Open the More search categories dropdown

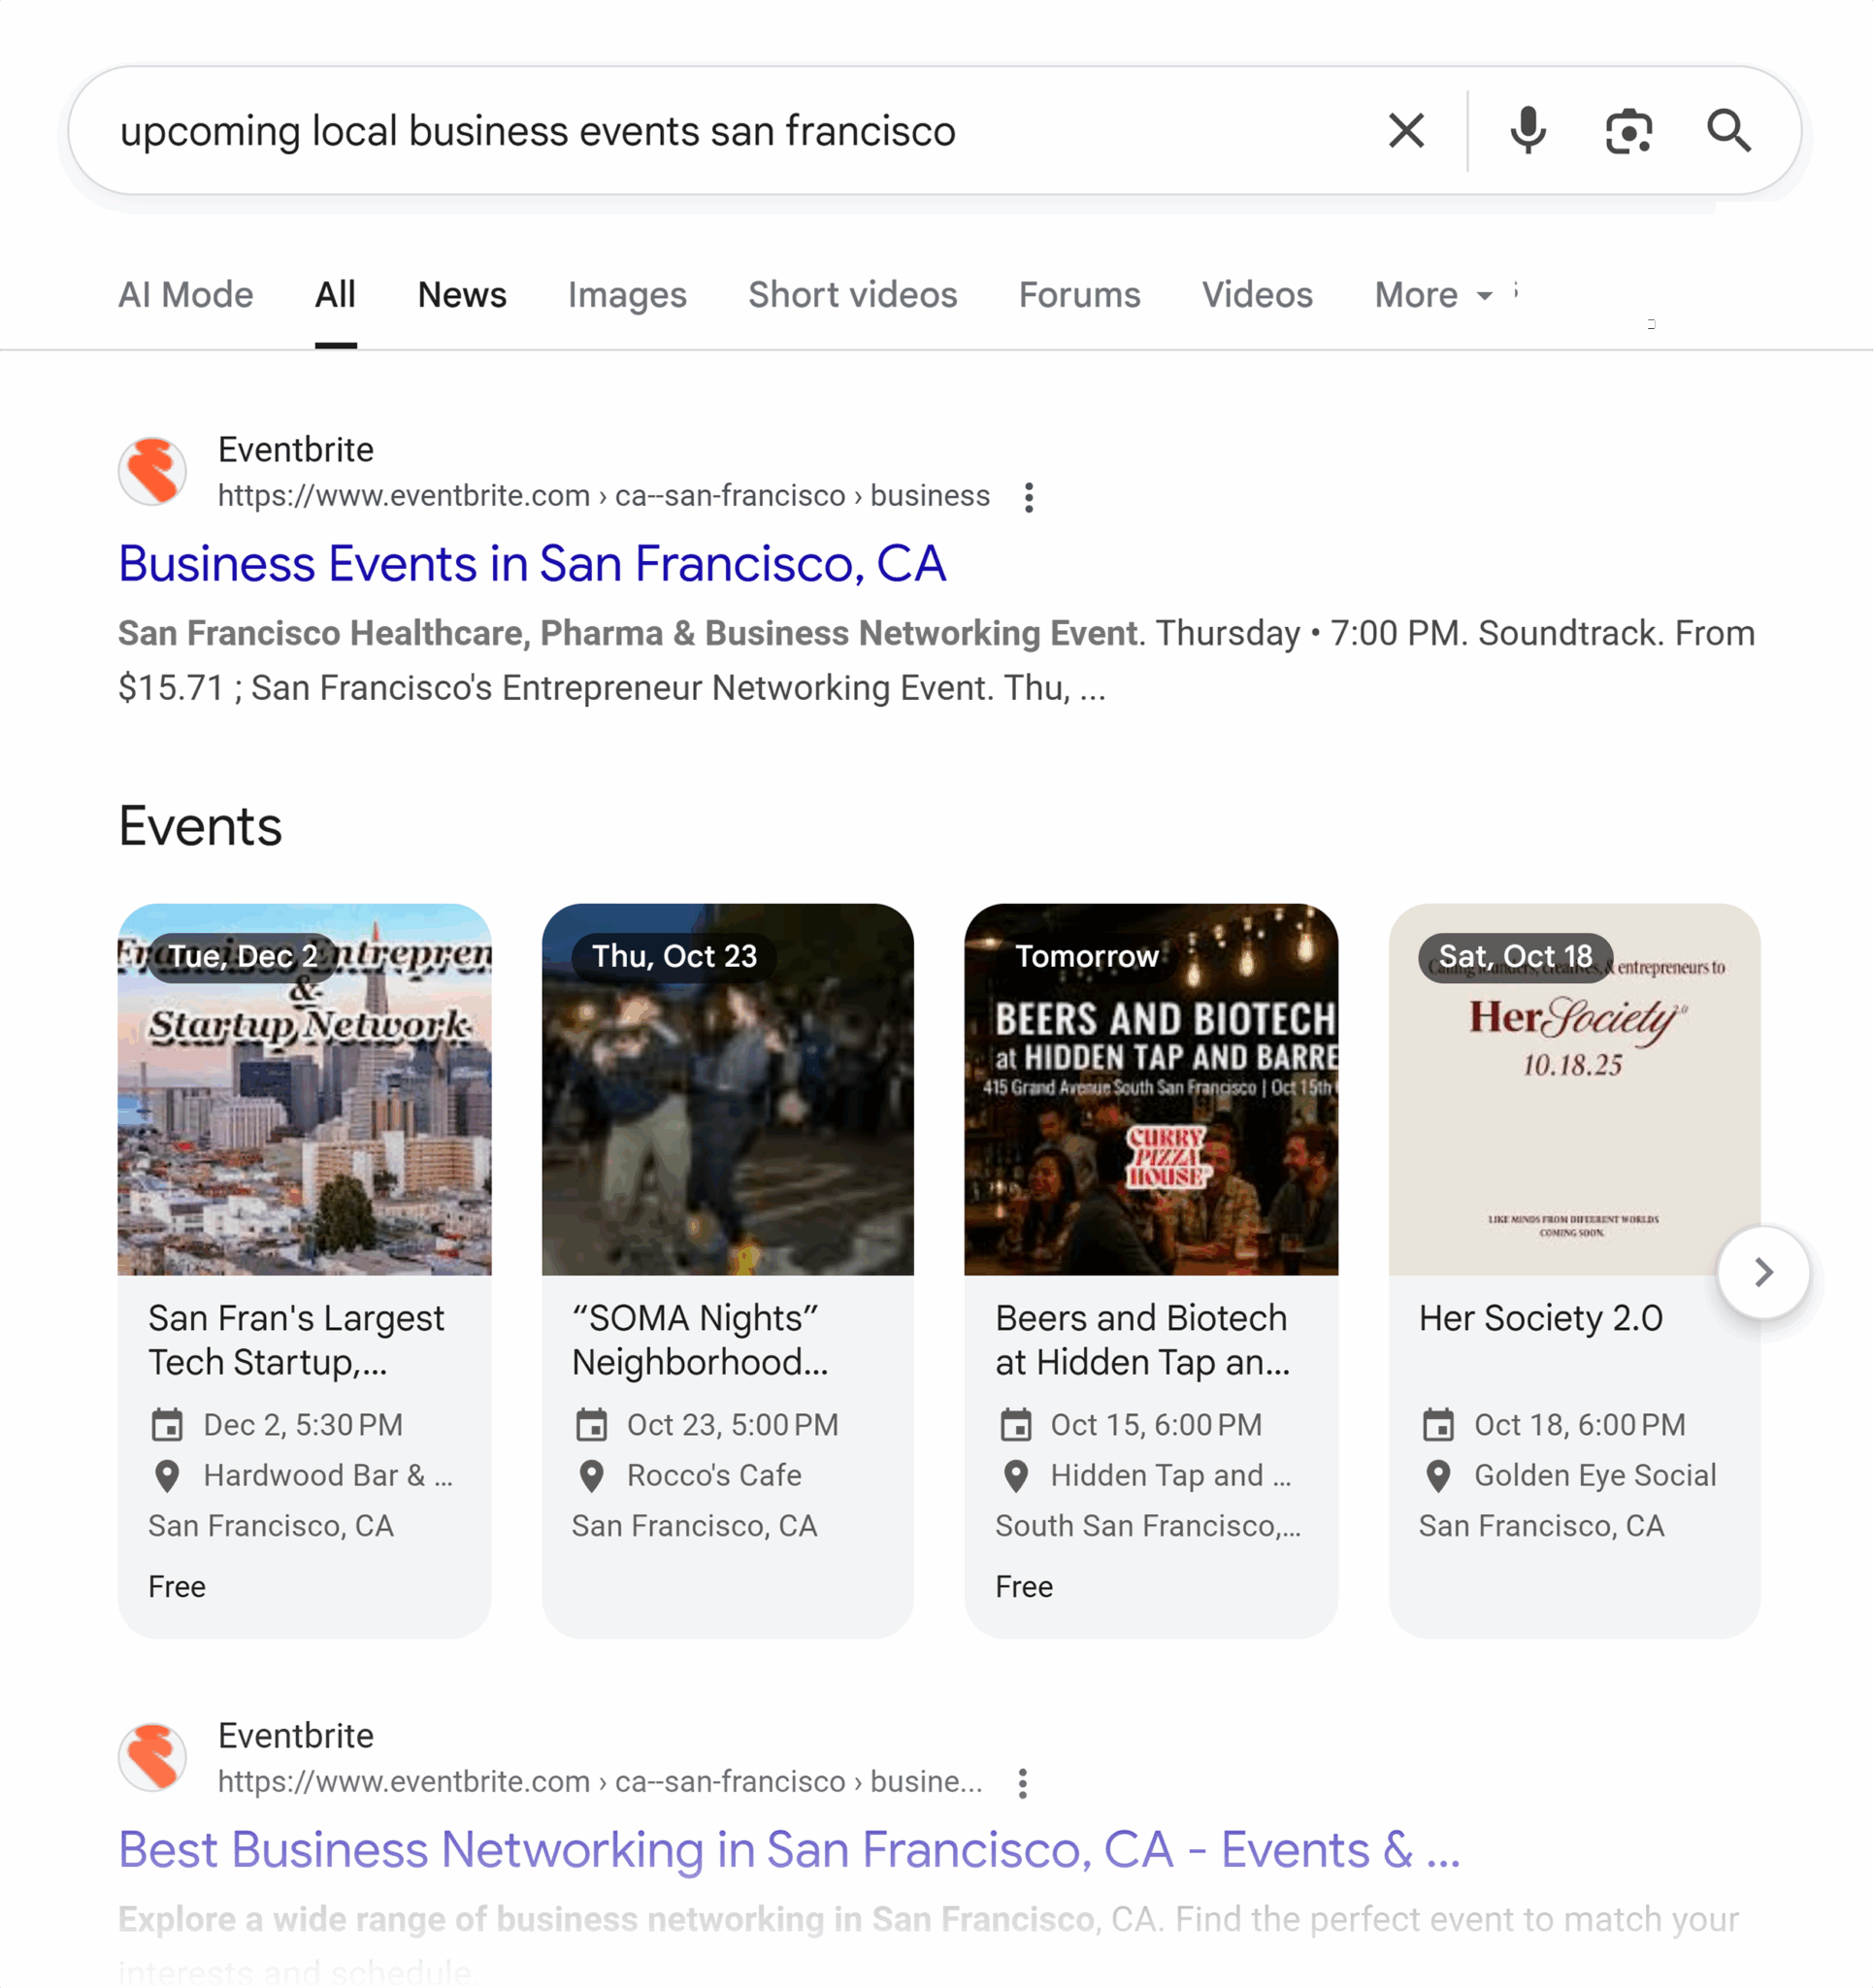tap(1432, 294)
